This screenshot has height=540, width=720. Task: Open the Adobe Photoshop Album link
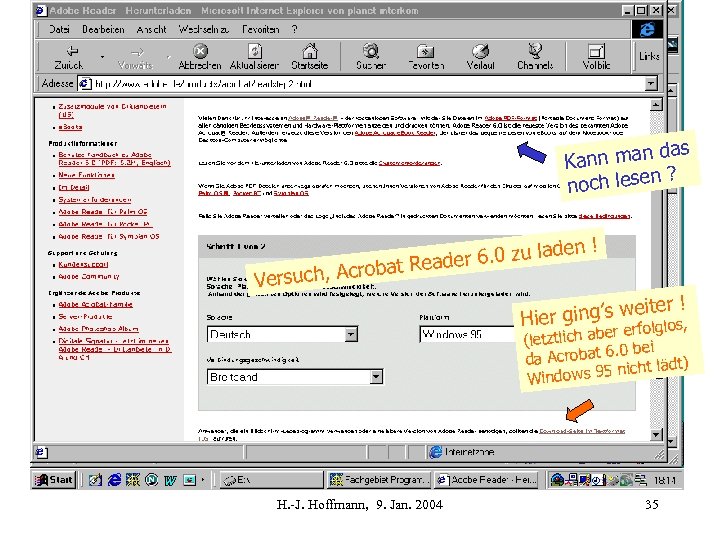coord(98,329)
